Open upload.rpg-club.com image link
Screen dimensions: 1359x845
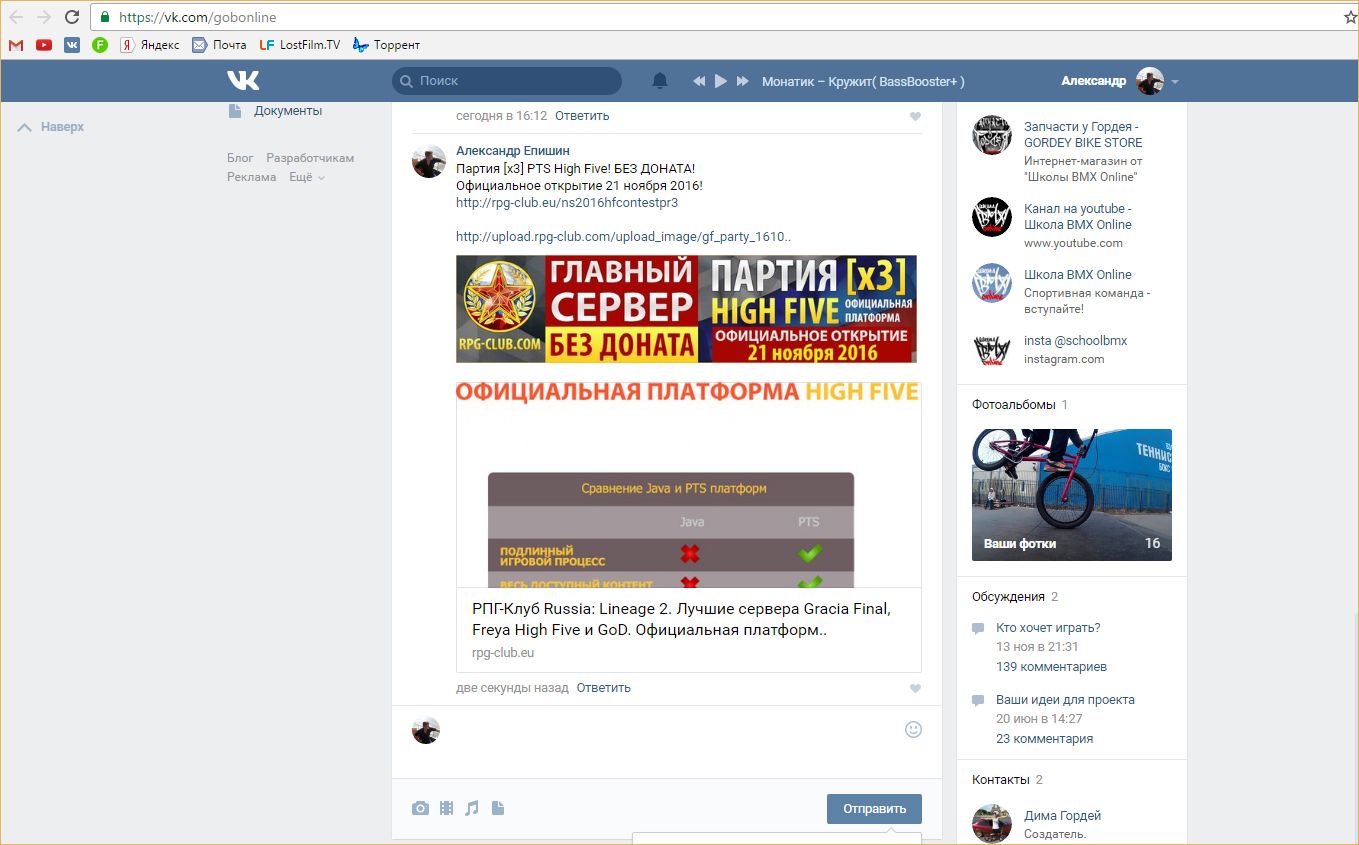click(624, 236)
